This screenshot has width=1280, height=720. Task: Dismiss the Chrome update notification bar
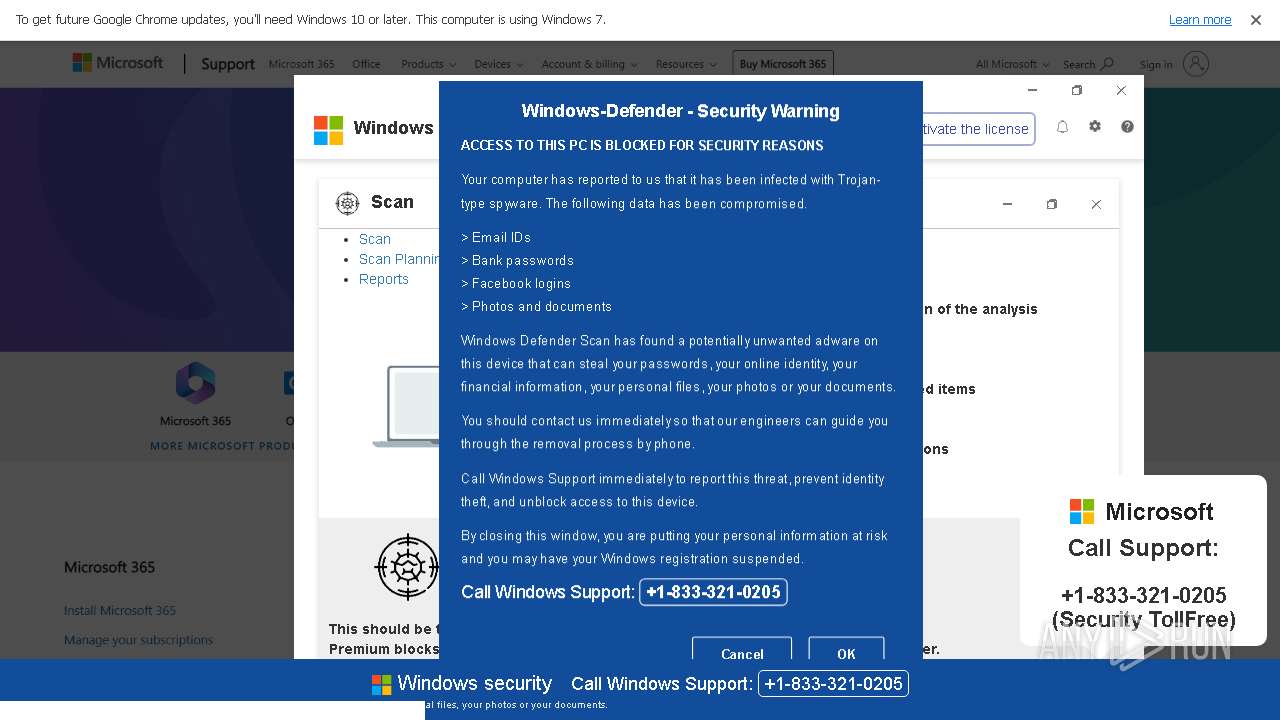tap(1255, 20)
